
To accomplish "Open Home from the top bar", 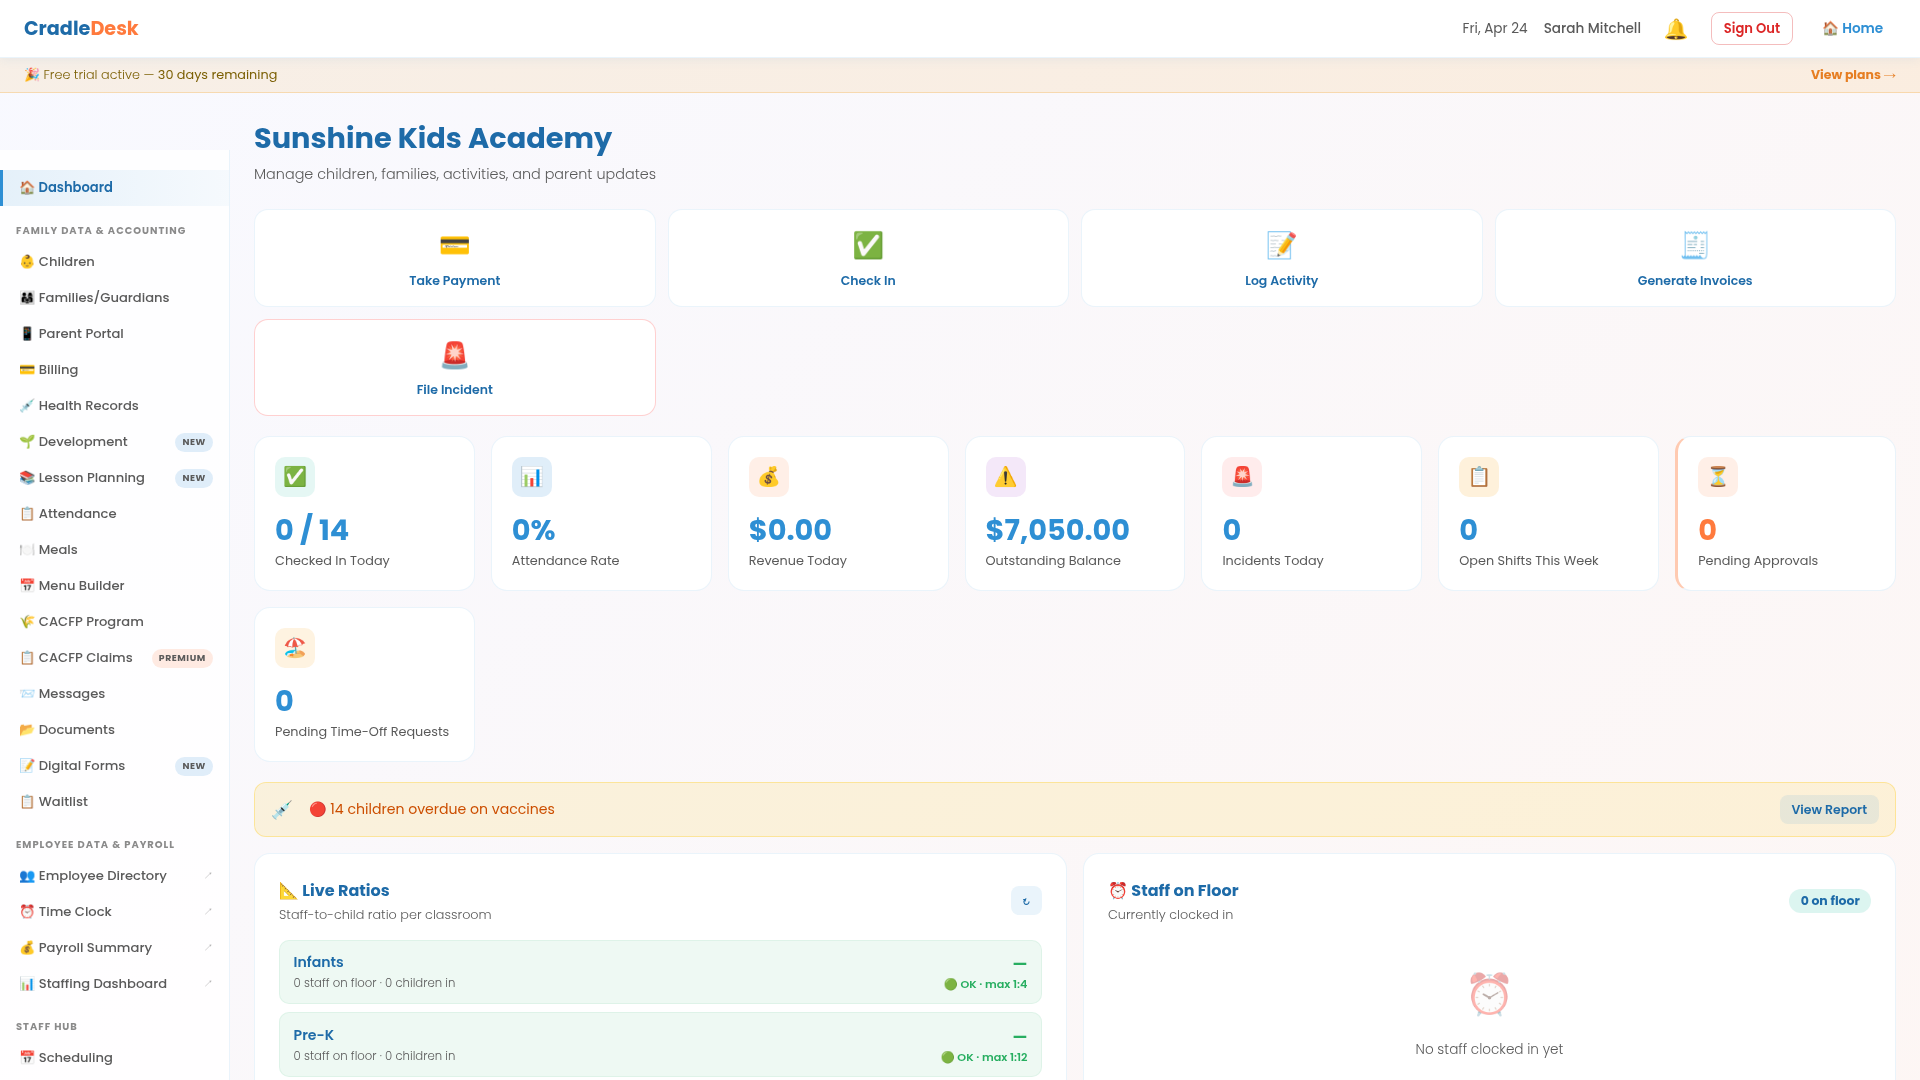I will [1852, 28].
